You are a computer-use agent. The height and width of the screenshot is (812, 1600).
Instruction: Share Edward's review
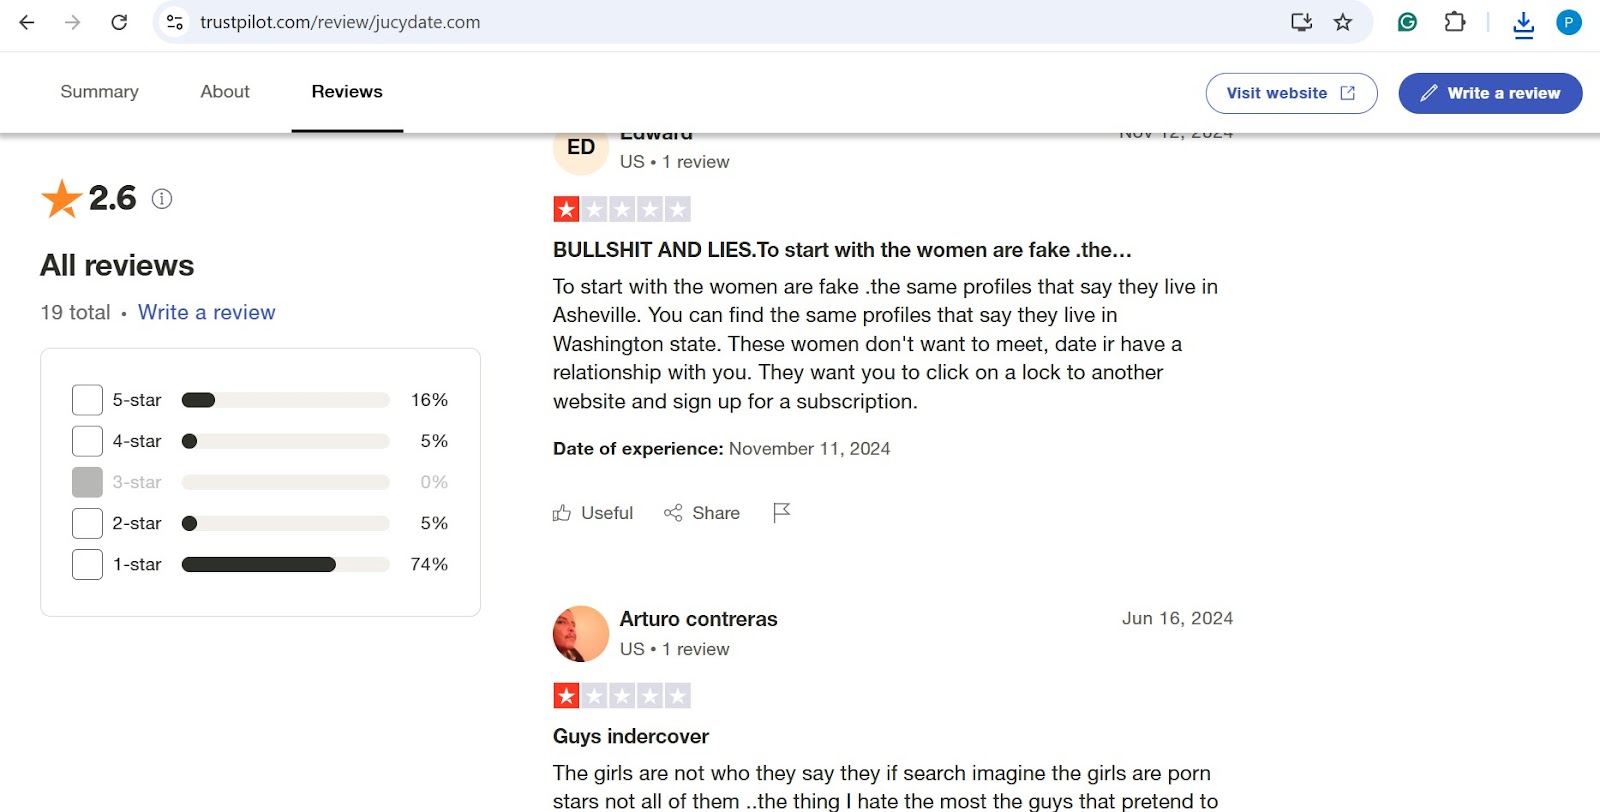pyautogui.click(x=702, y=513)
